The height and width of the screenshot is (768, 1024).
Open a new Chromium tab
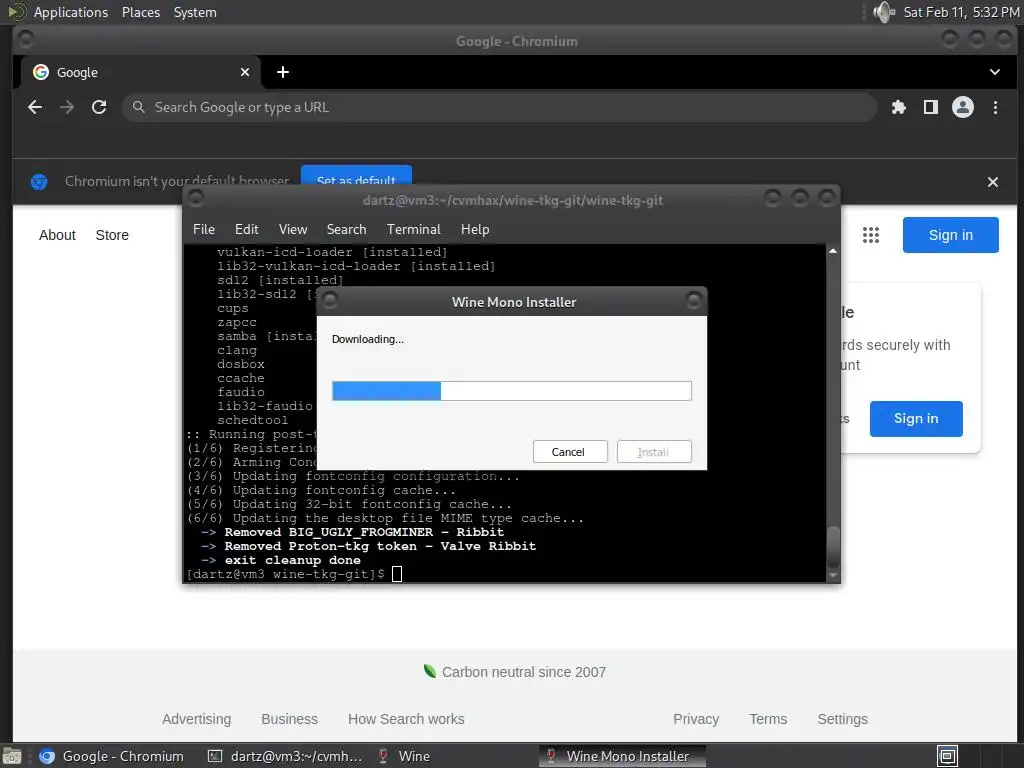[x=283, y=72]
